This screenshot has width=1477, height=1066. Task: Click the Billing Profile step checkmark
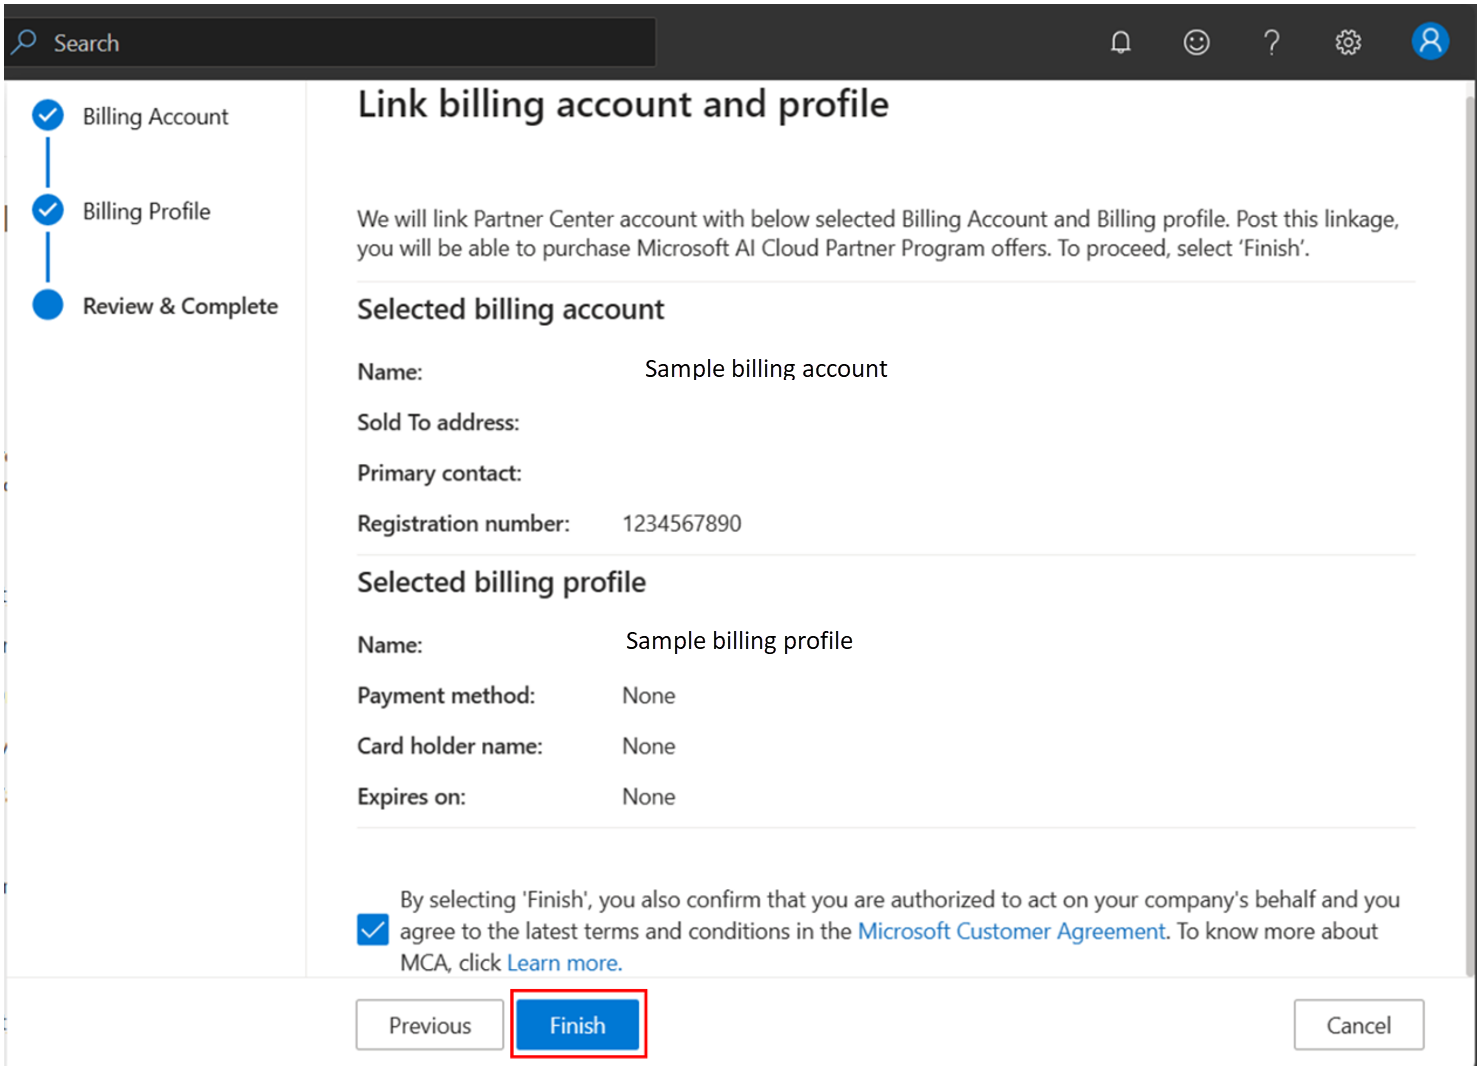pos(48,211)
